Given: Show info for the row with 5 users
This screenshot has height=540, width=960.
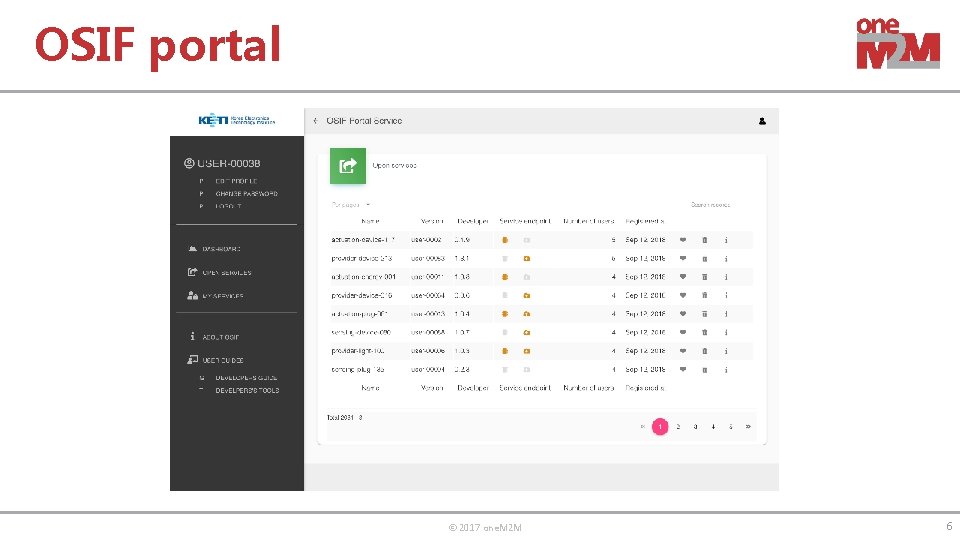Looking at the screenshot, I should pos(726,240).
